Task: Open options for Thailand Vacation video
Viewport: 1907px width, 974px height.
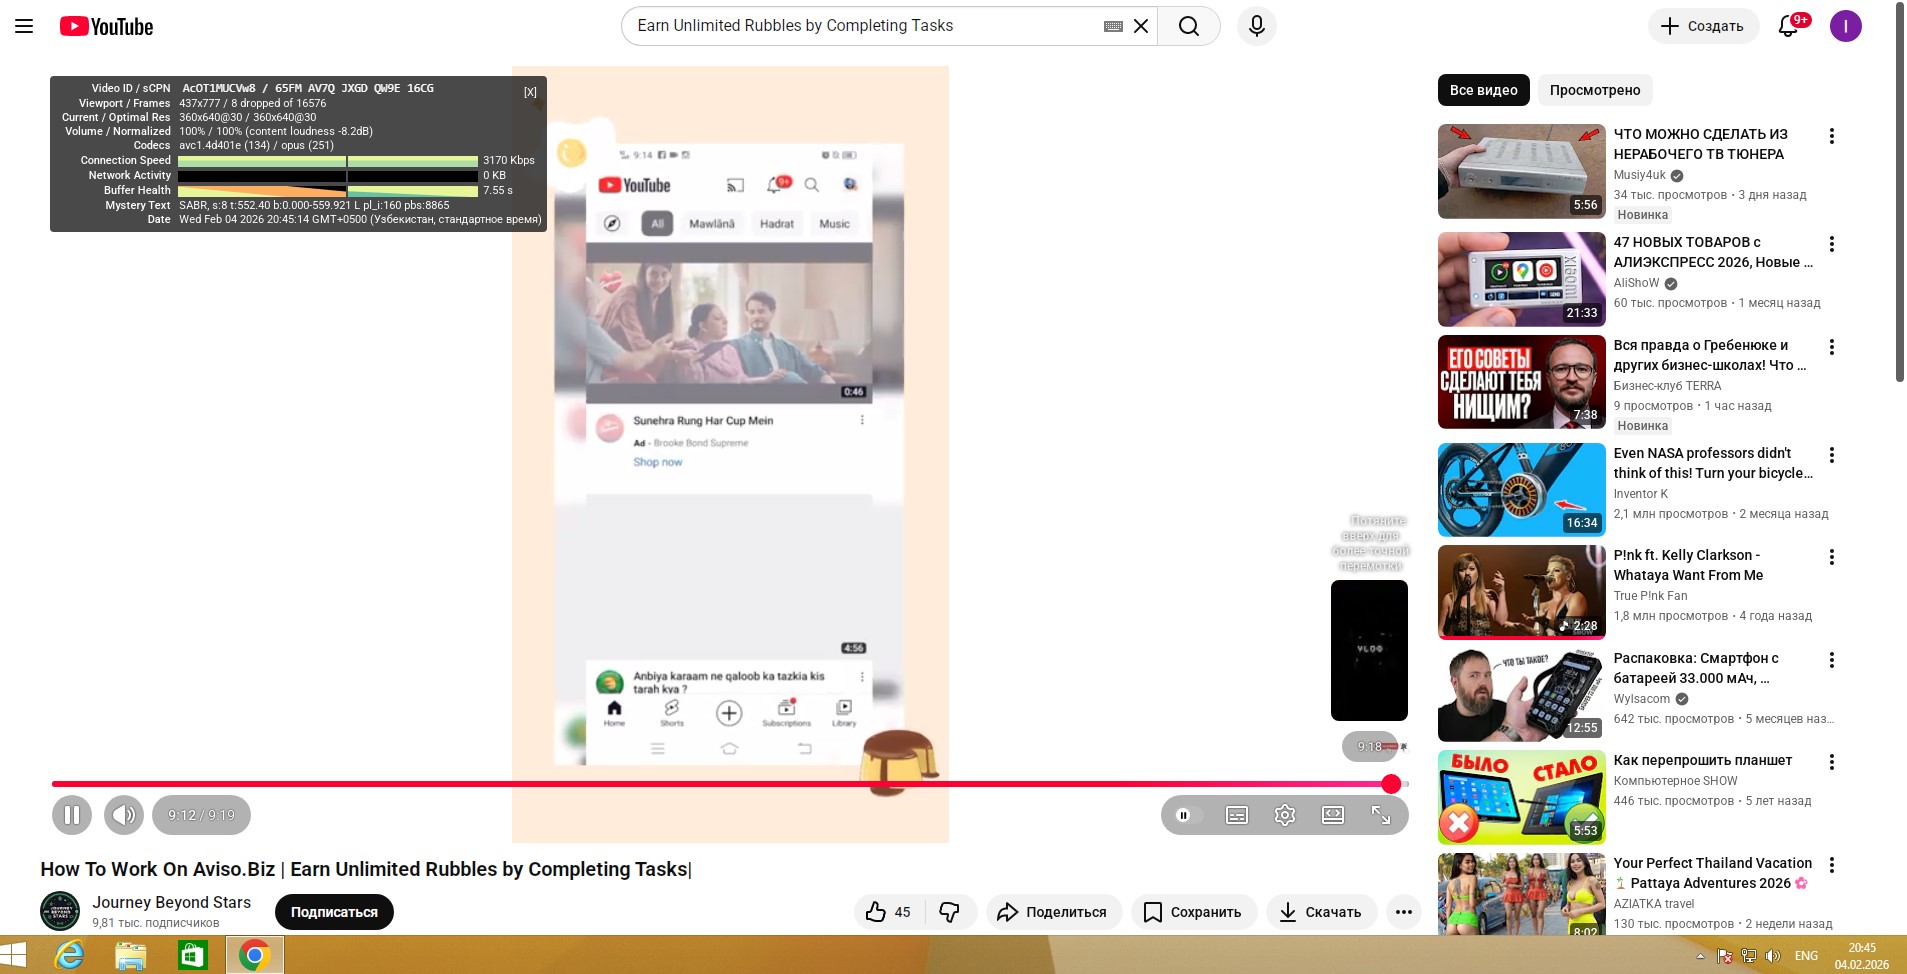Action: pos(1832,865)
